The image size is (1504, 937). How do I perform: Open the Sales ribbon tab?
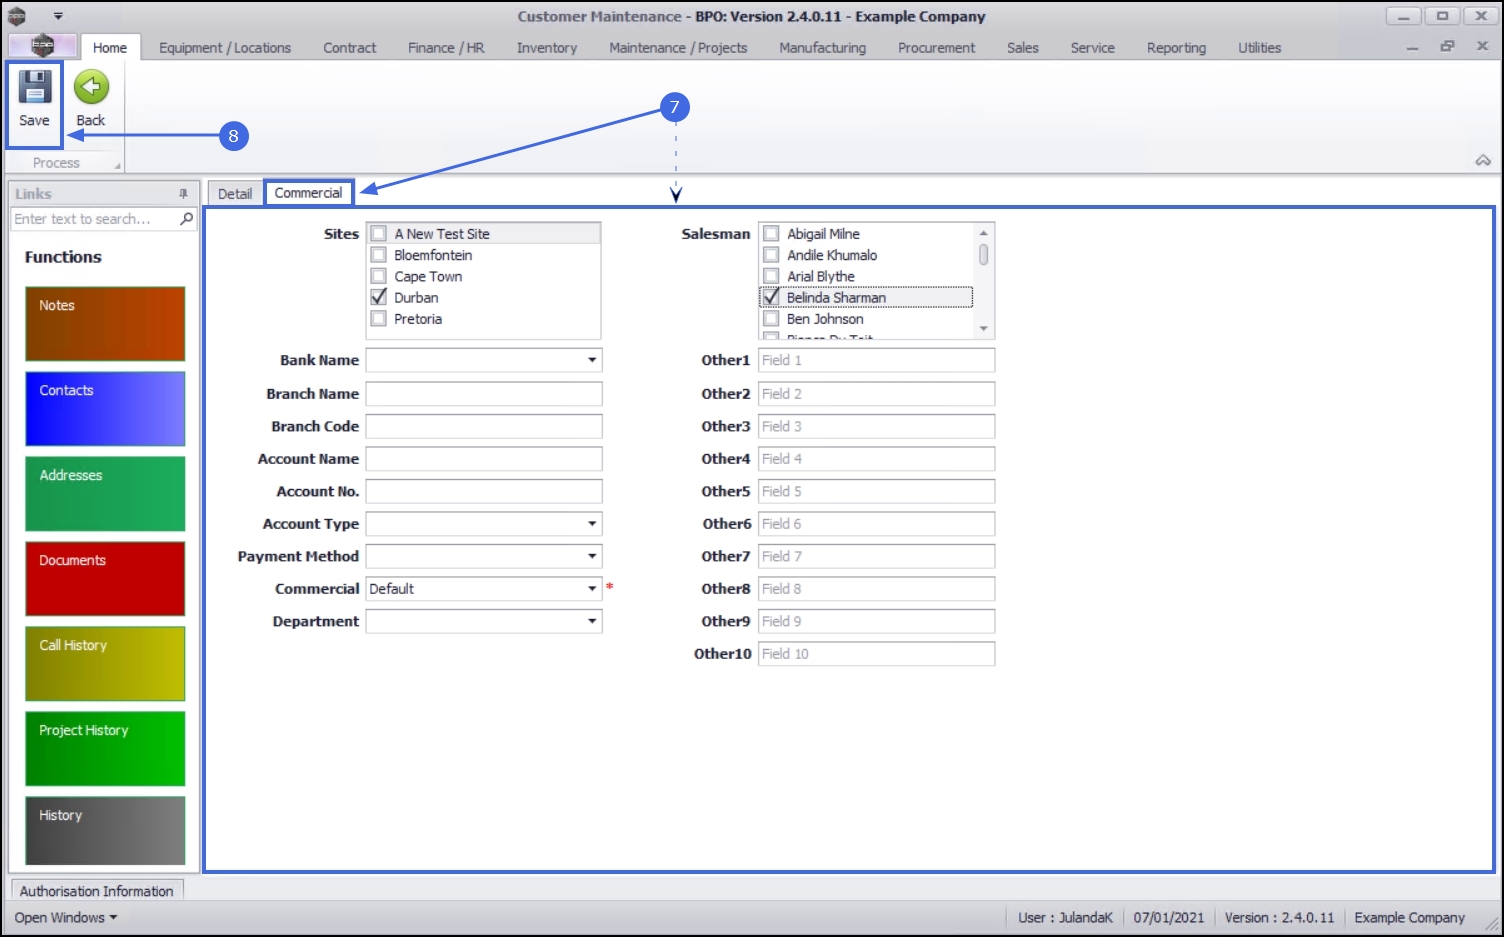click(x=1023, y=48)
